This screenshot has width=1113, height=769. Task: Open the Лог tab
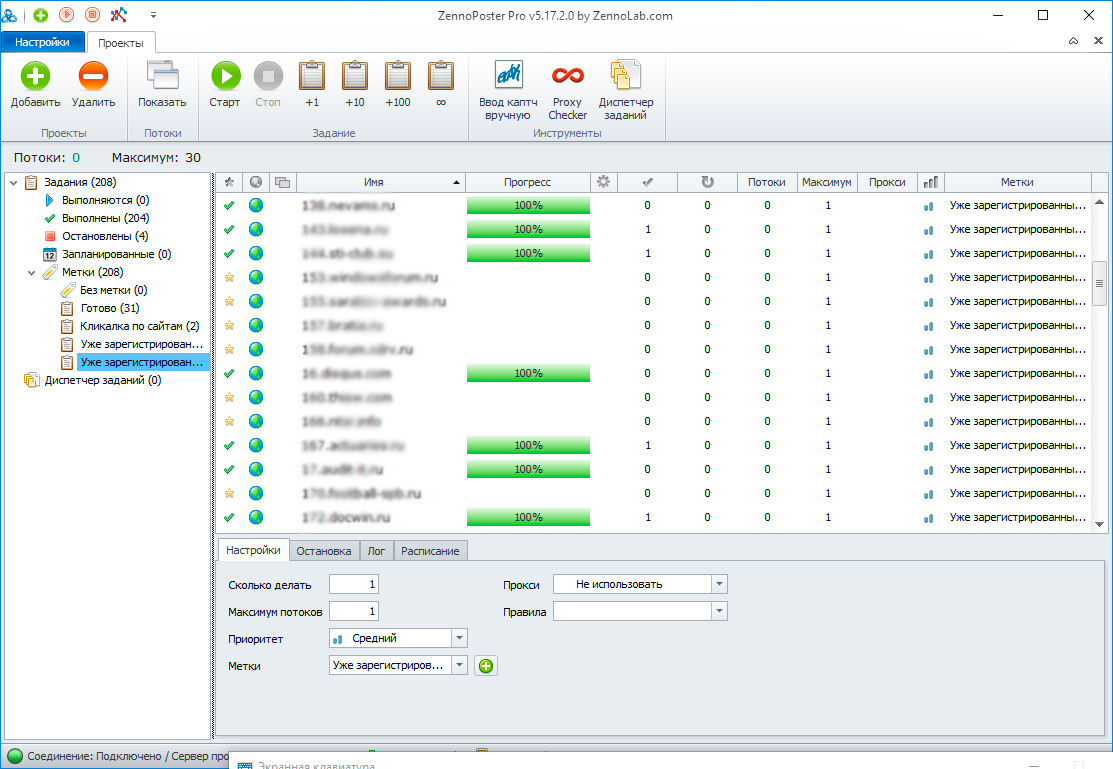tap(376, 551)
